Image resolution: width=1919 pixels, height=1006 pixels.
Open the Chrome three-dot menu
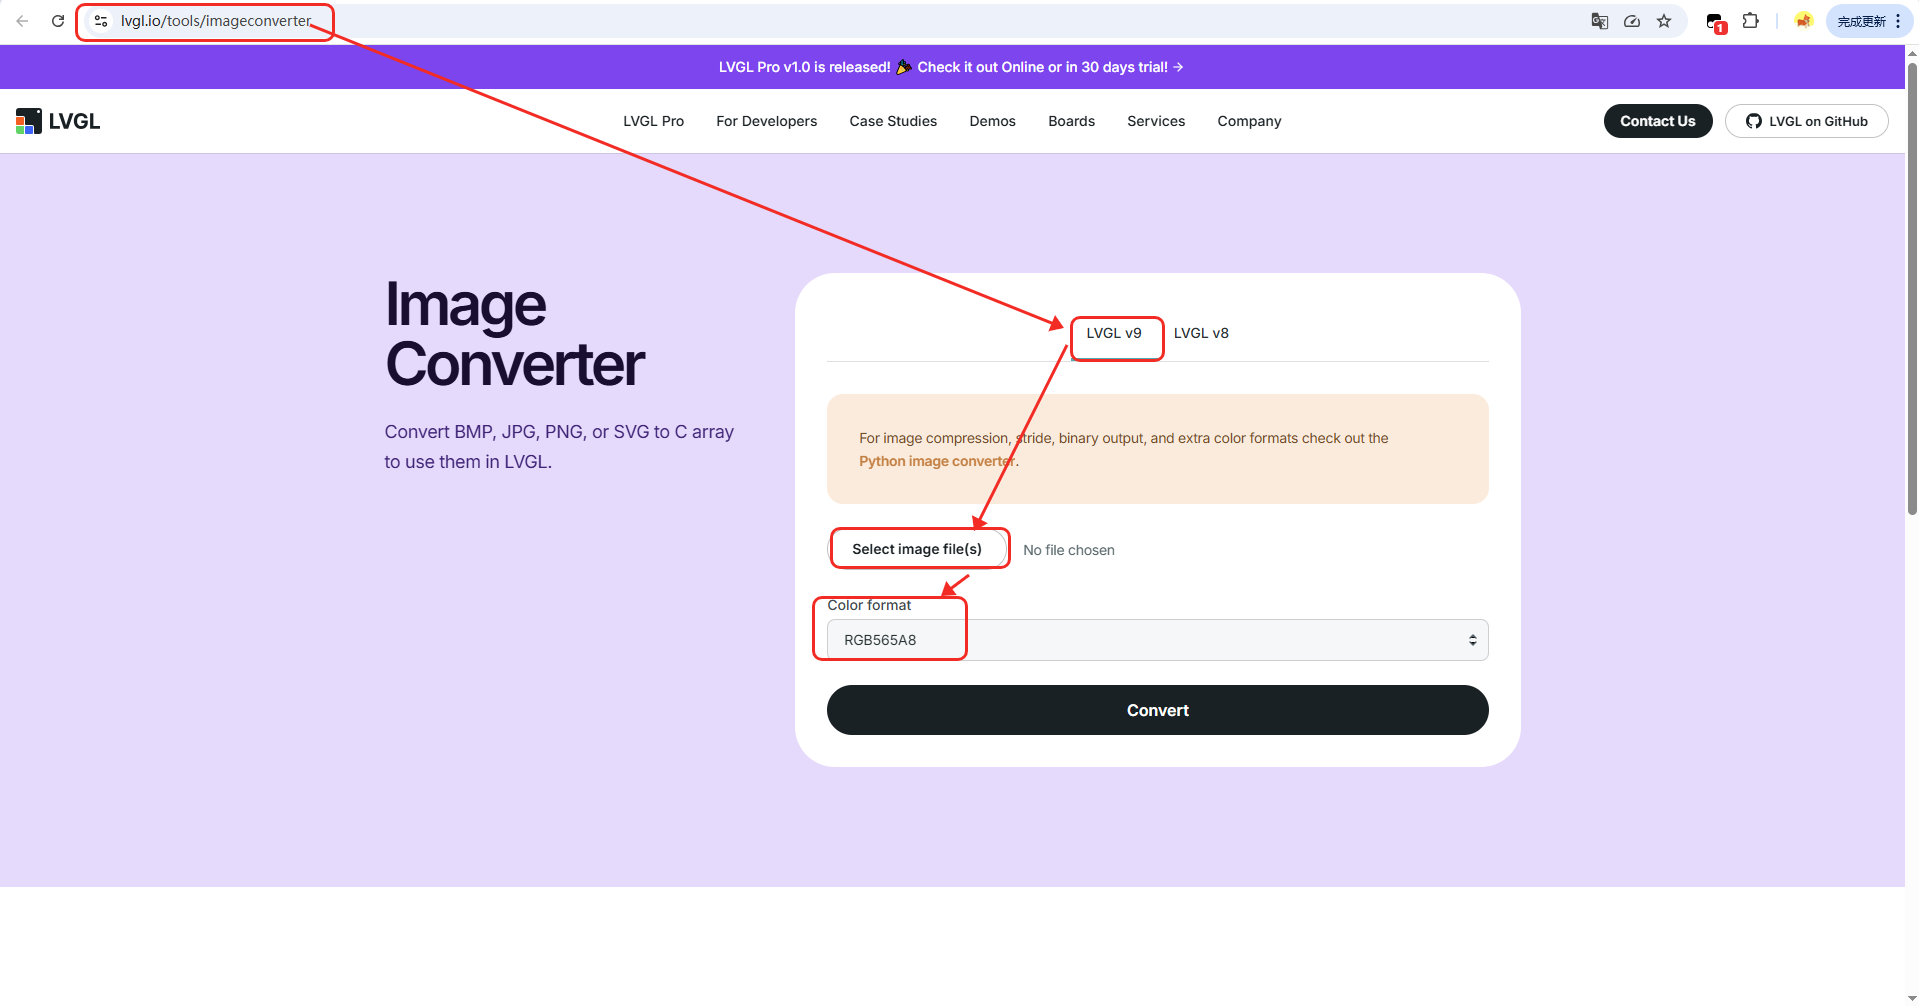(1897, 21)
